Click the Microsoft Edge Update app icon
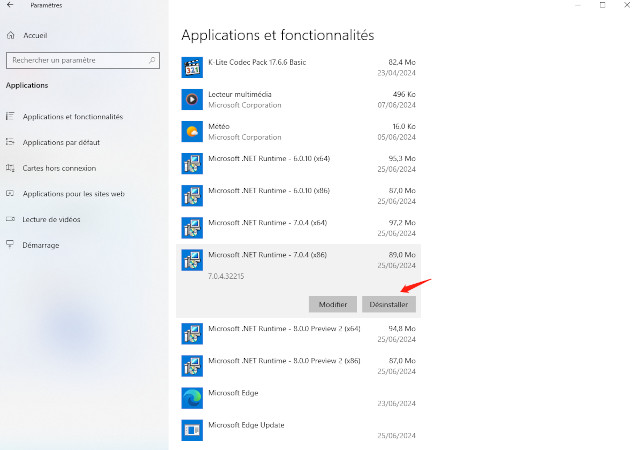632x450 pixels. click(x=192, y=430)
